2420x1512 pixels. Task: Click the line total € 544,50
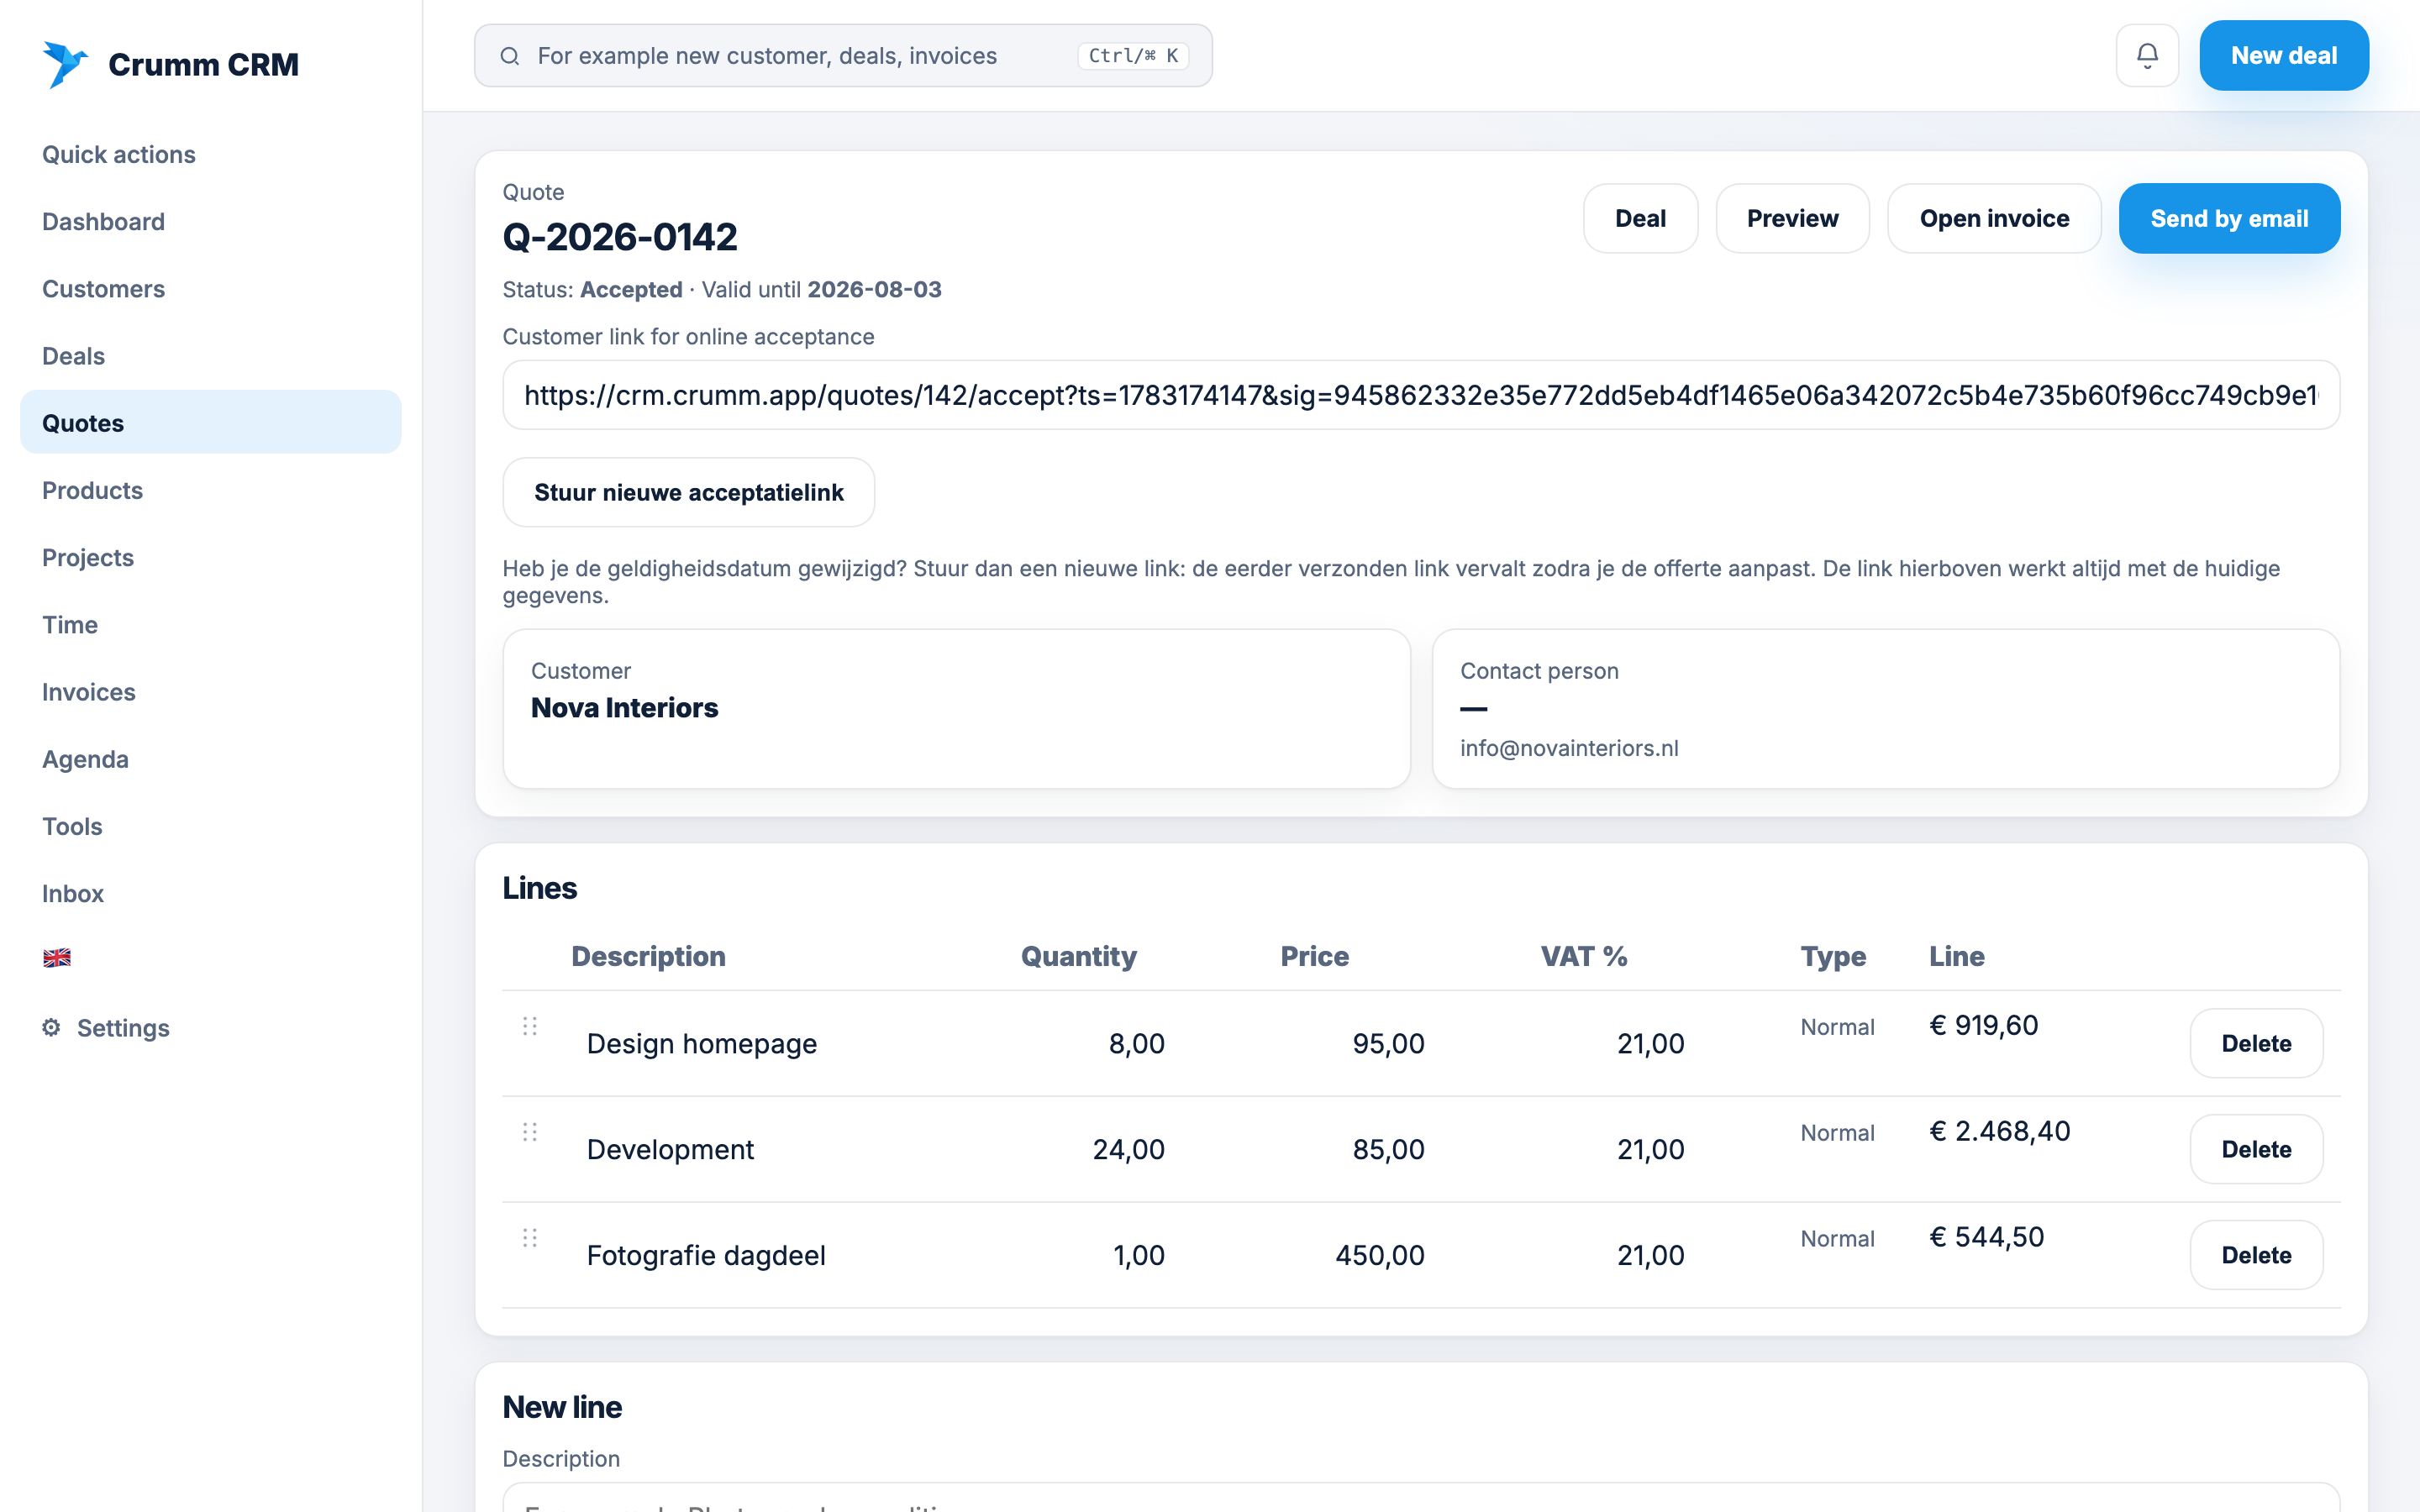click(x=1986, y=1237)
